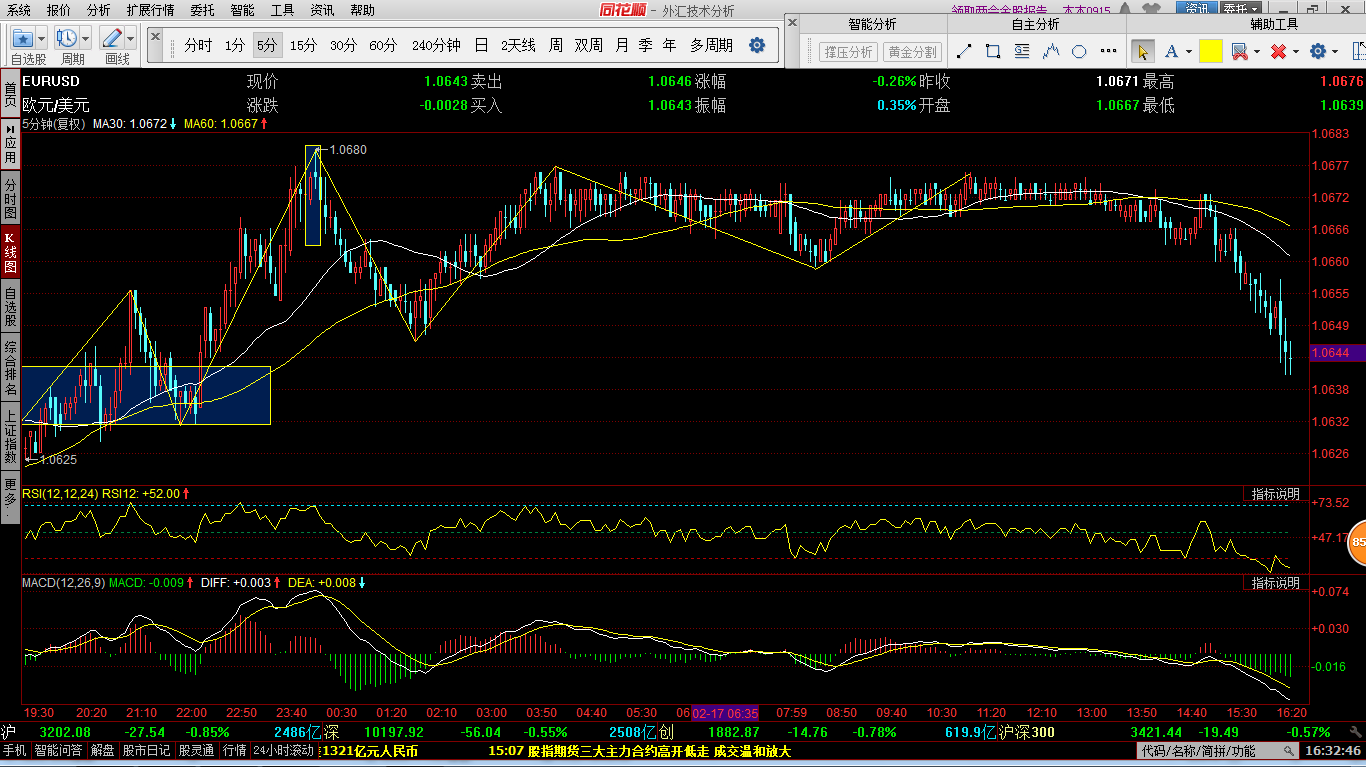Select the 双周 biweekly period

[589, 45]
